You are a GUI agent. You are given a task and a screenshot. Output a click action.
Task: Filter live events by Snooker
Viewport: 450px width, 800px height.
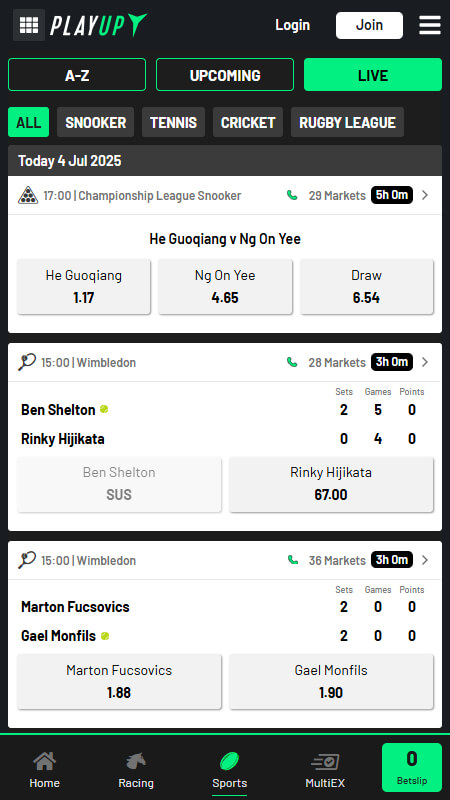95,122
